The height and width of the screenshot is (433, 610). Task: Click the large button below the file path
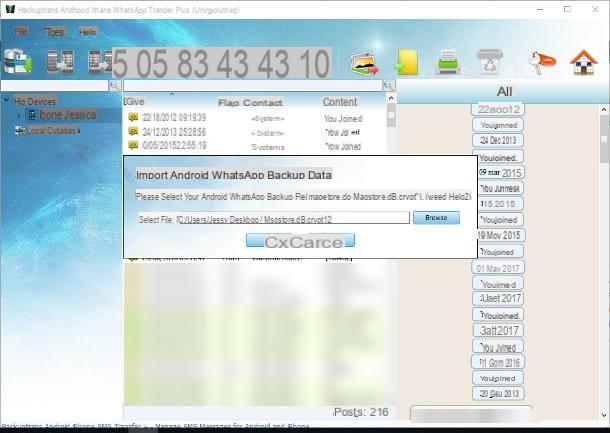pos(300,241)
